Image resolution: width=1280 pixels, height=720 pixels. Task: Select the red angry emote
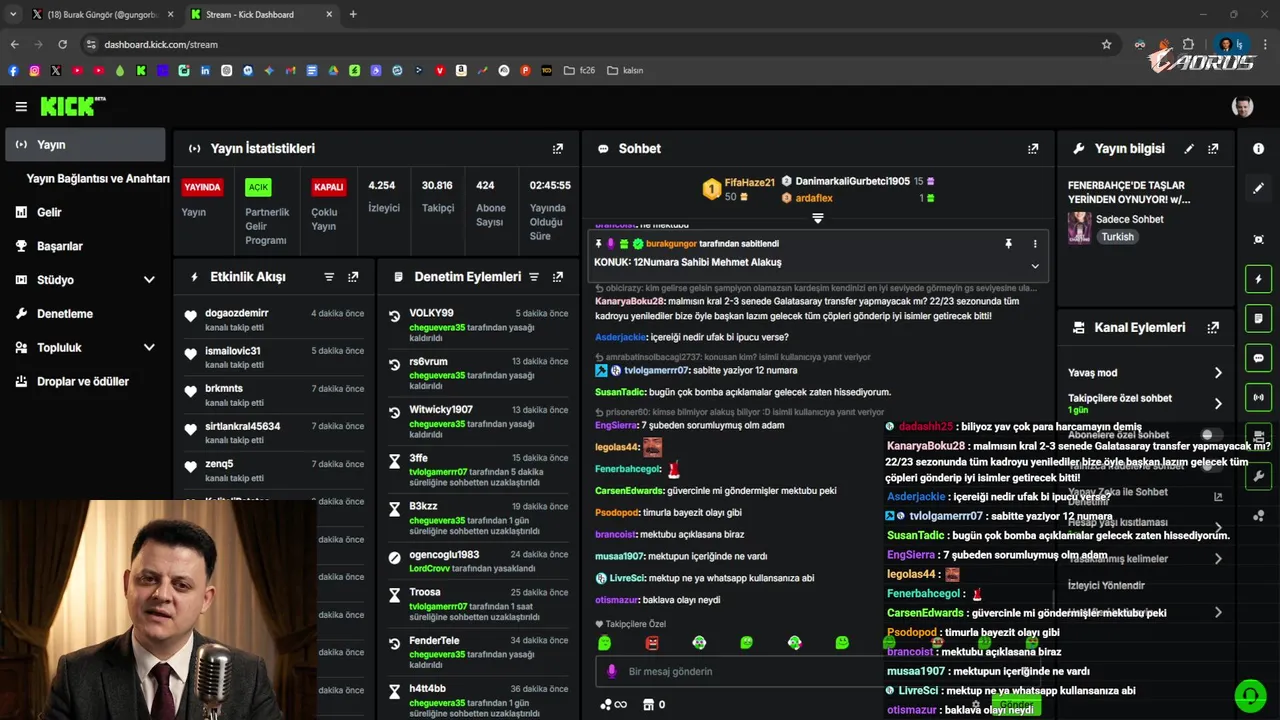click(x=652, y=643)
